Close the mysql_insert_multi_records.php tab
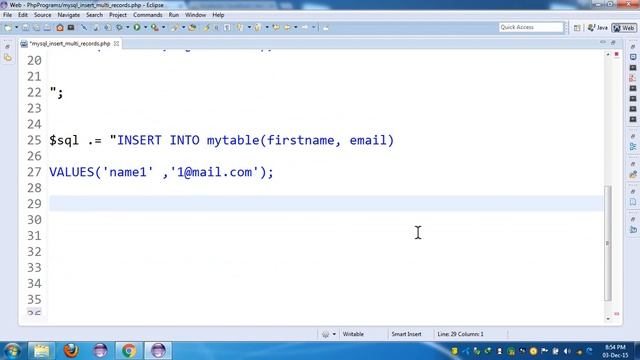This screenshot has width=640, height=360. tap(116, 43)
